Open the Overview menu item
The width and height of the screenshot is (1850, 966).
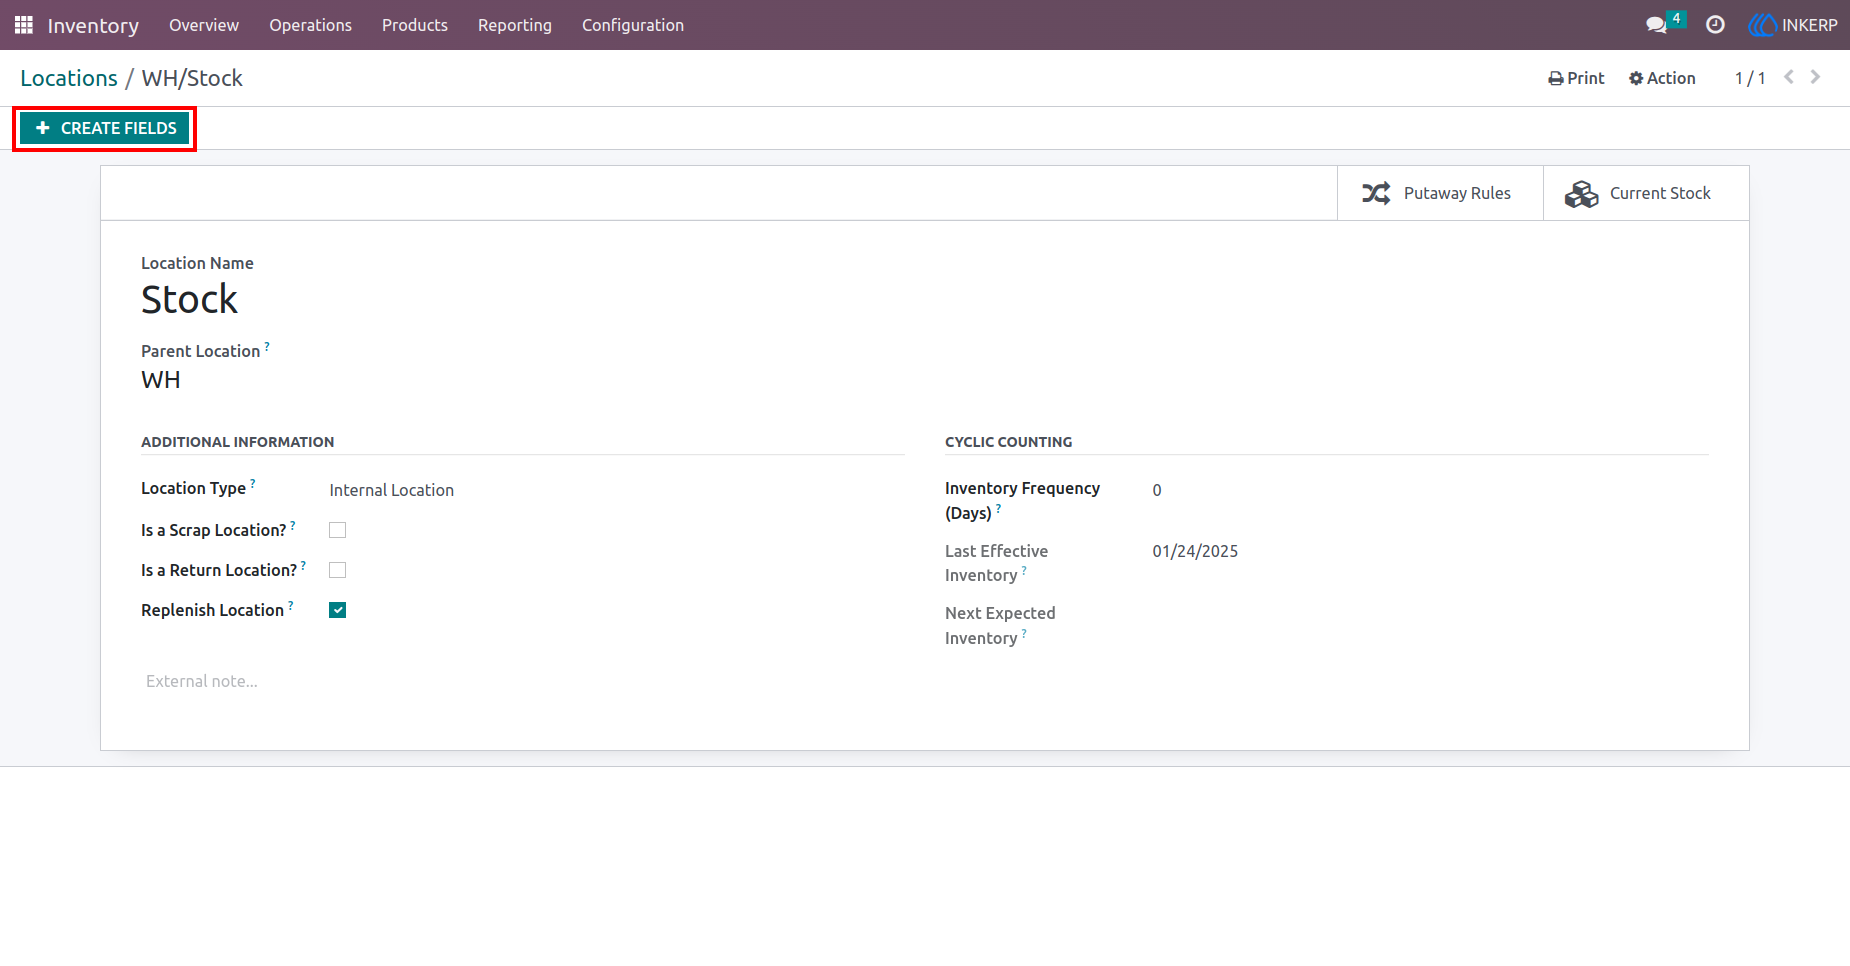(204, 25)
